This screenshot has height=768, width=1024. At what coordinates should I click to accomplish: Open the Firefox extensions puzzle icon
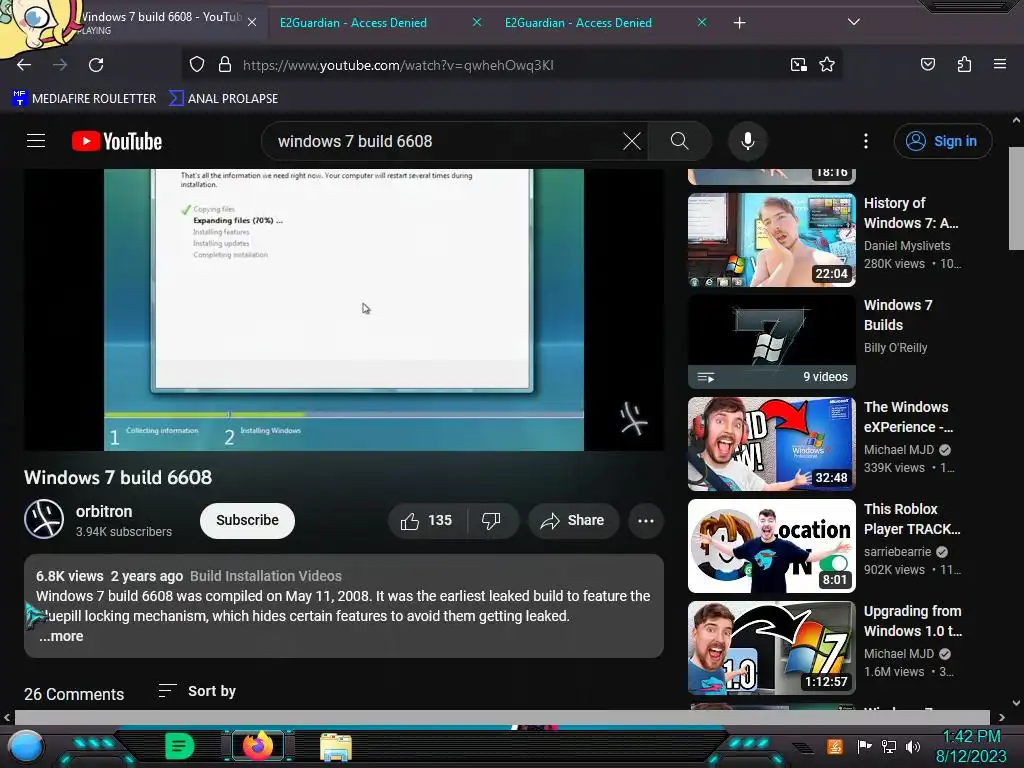click(x=964, y=65)
